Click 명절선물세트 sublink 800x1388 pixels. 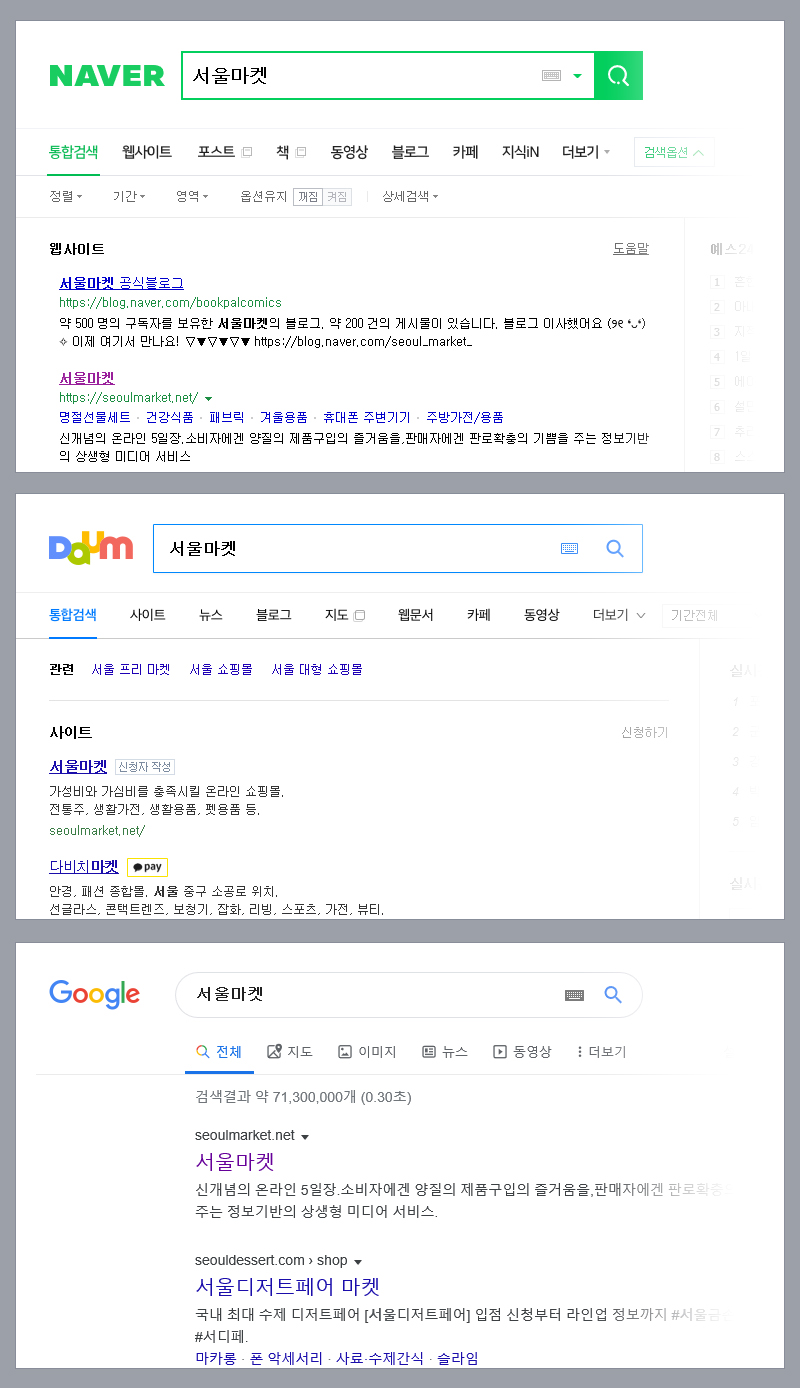point(95,417)
